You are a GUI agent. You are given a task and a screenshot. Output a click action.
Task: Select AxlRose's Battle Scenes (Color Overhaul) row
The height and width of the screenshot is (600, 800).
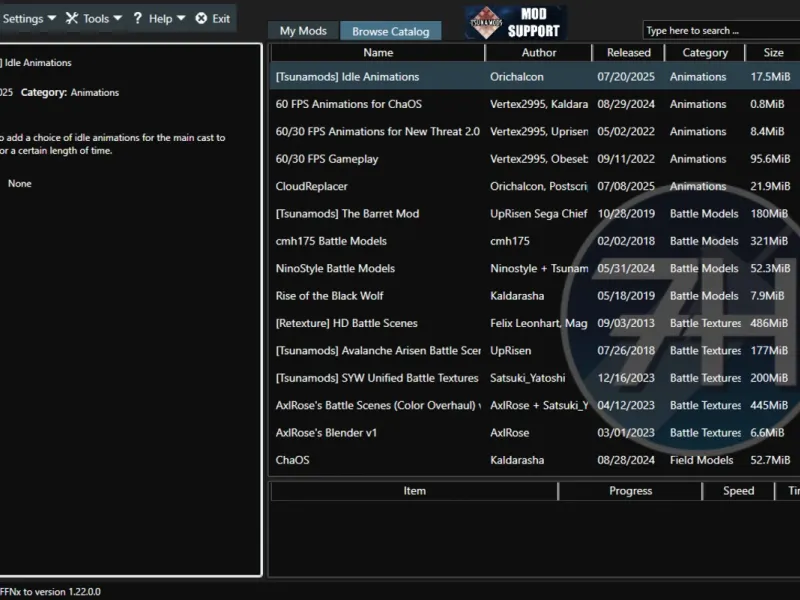pos(535,406)
